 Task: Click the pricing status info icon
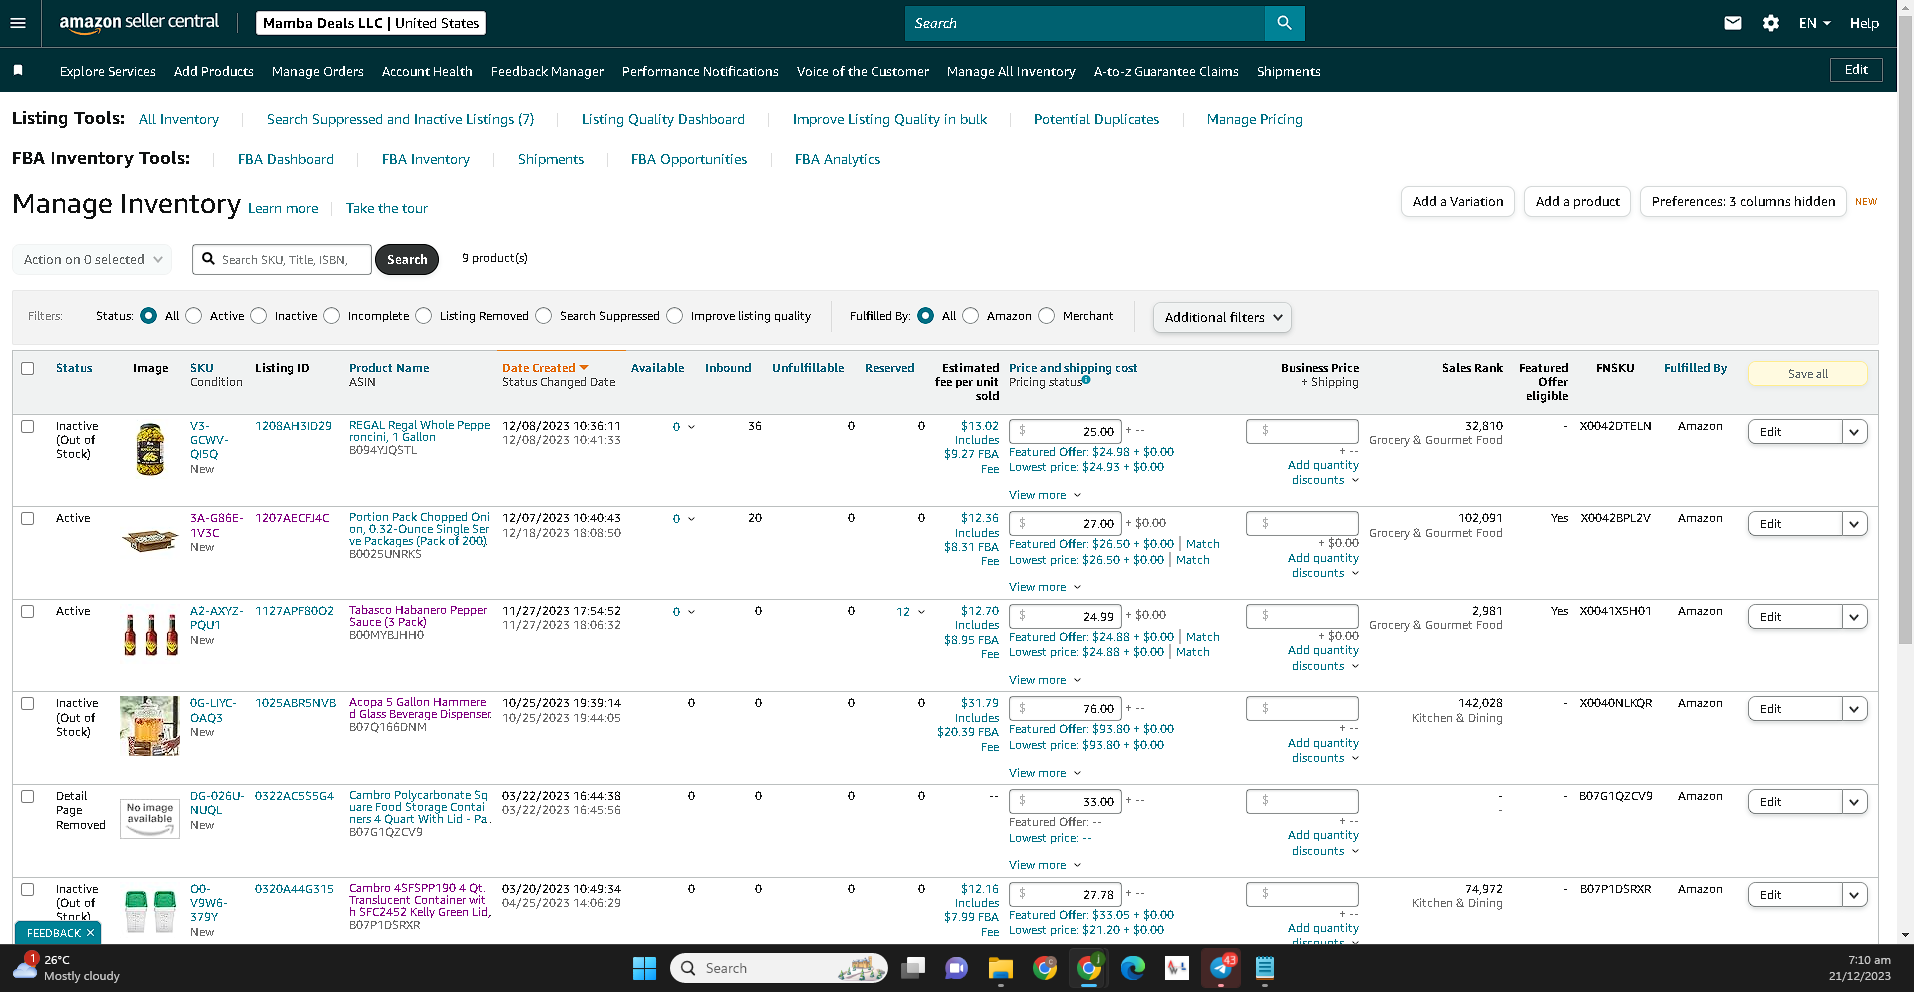coord(1086,380)
